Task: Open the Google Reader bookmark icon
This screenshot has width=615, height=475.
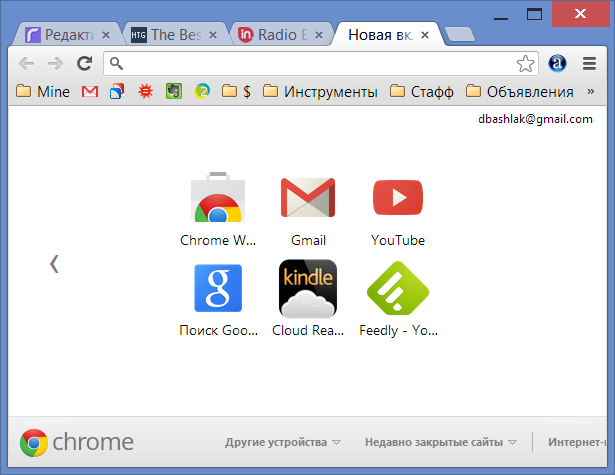Action: 117,91
